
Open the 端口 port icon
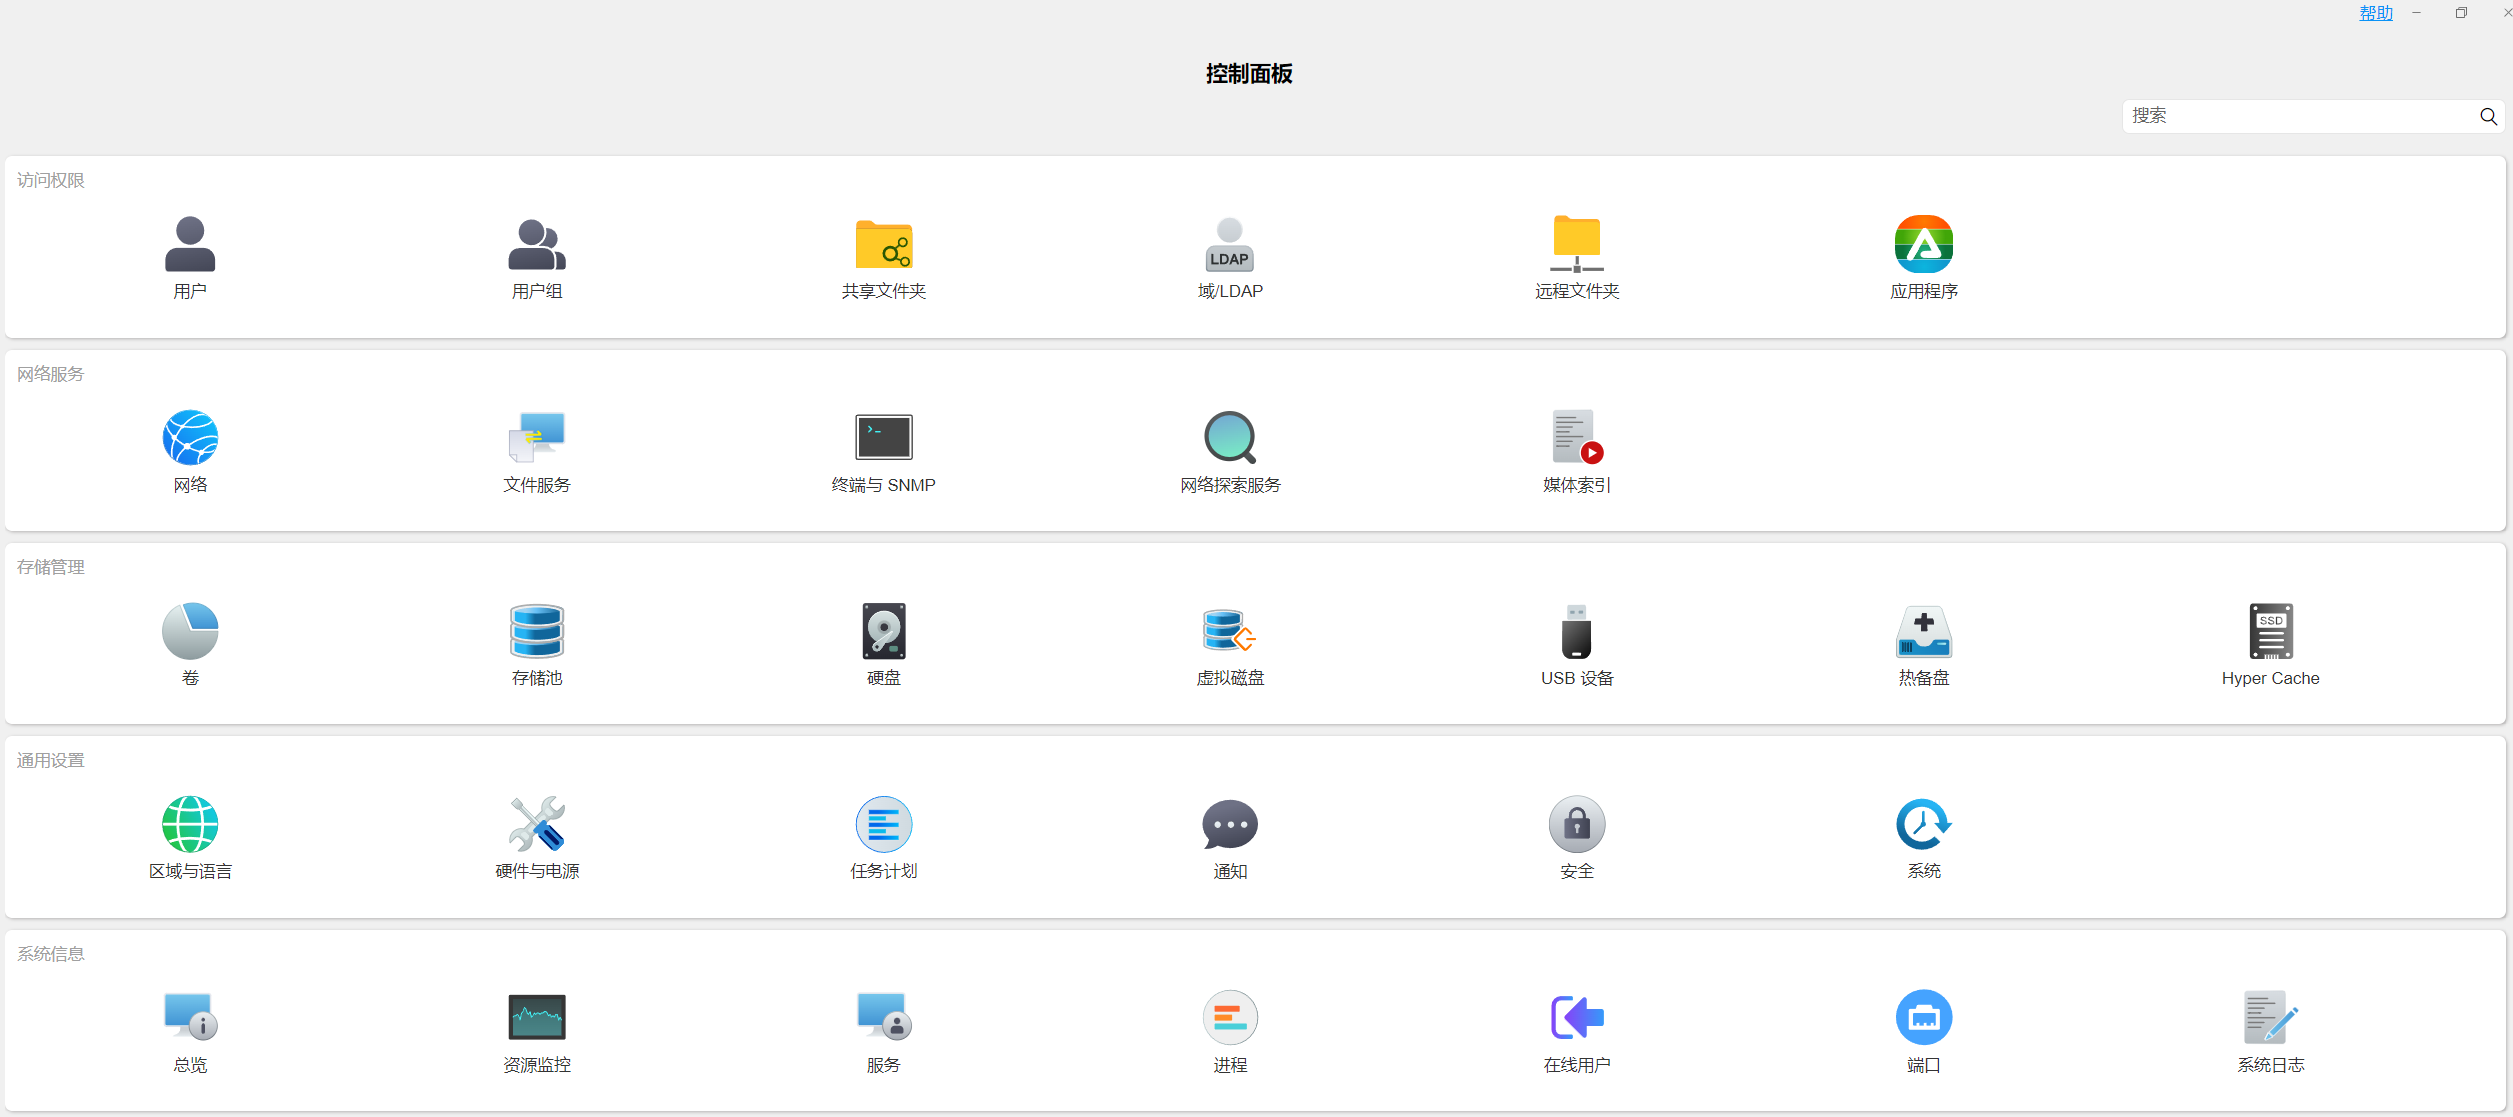pyautogui.click(x=1923, y=1017)
